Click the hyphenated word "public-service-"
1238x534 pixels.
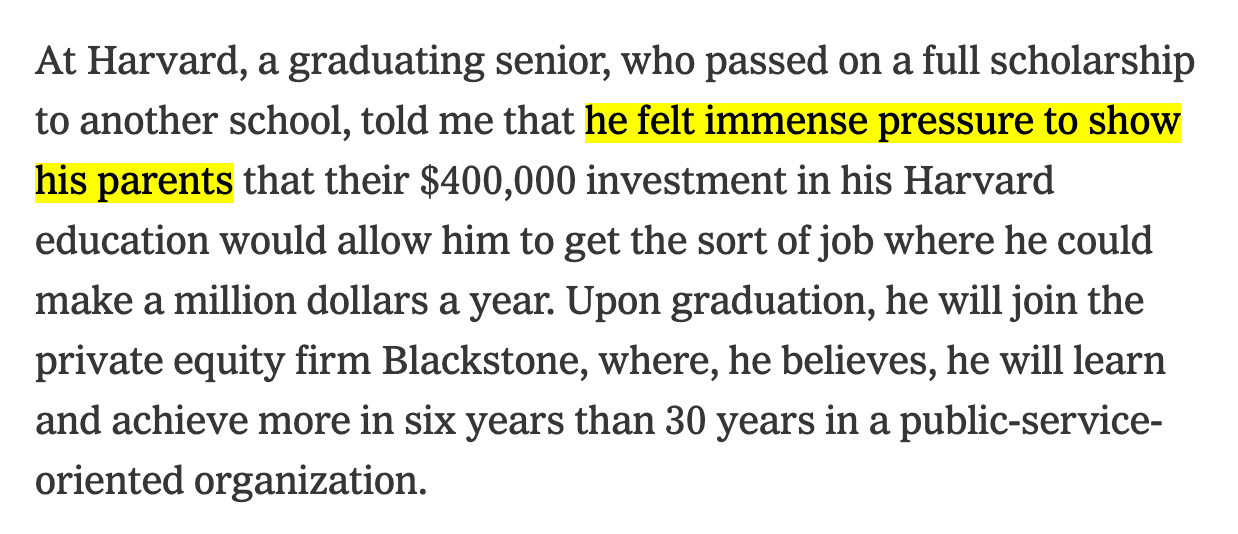pos(1031,422)
